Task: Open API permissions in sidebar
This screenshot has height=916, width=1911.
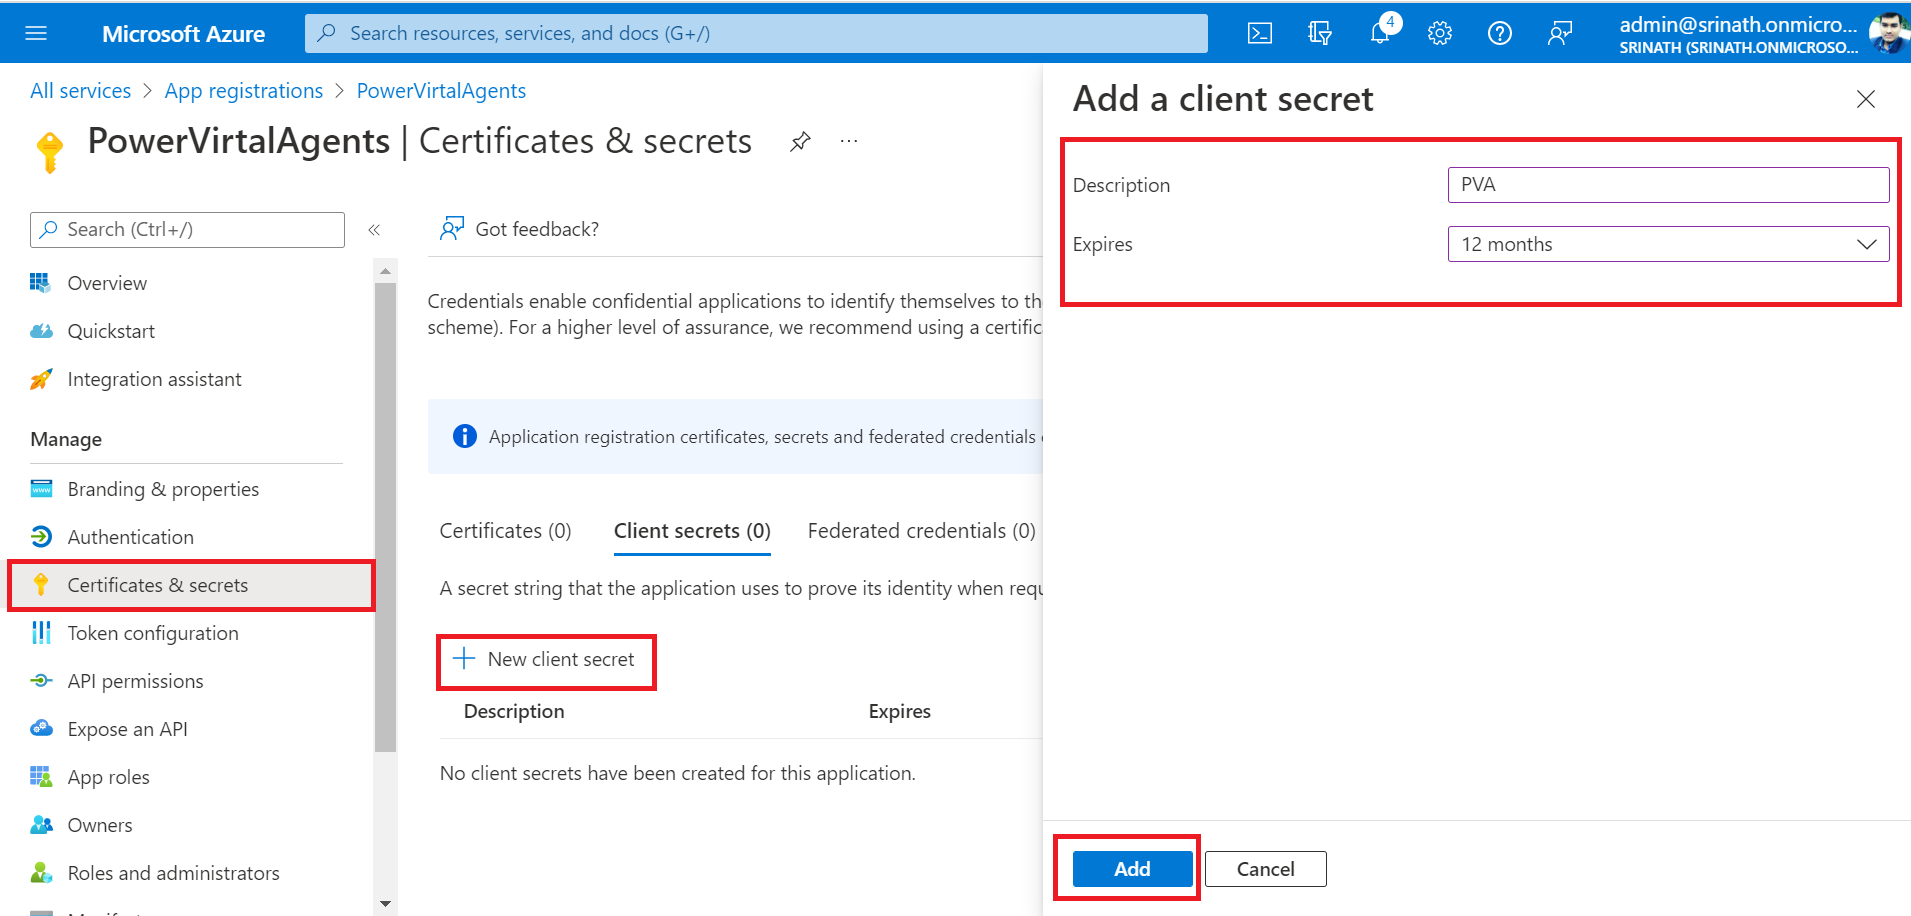Action: [135, 681]
